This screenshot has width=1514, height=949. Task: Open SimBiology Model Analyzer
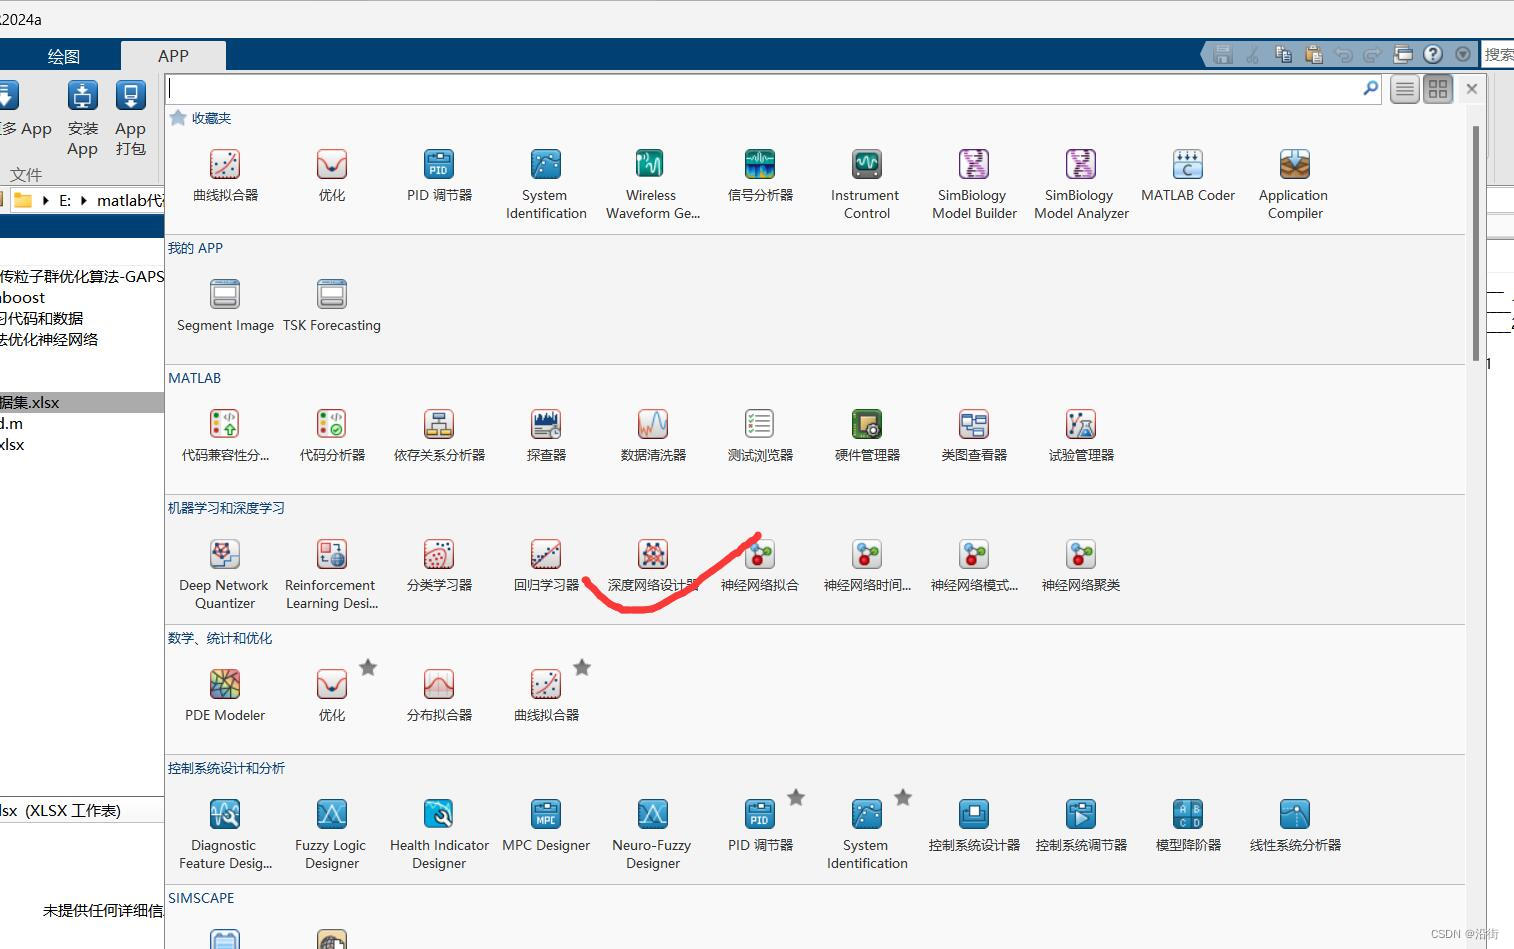coord(1081,185)
